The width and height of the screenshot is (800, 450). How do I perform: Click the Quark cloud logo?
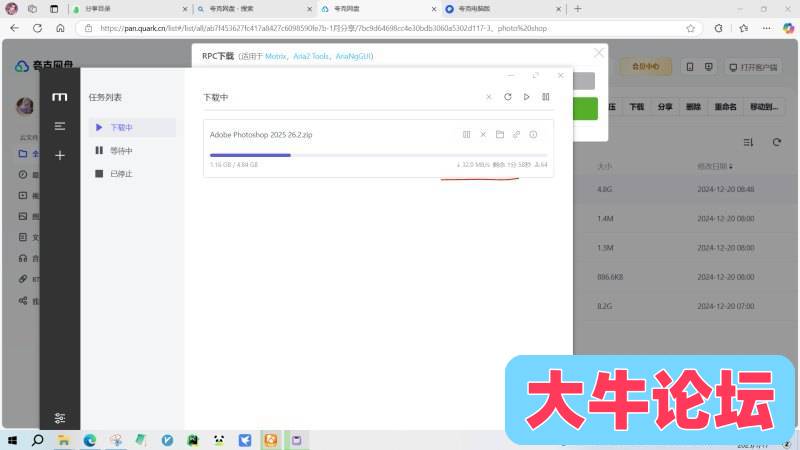(22, 66)
